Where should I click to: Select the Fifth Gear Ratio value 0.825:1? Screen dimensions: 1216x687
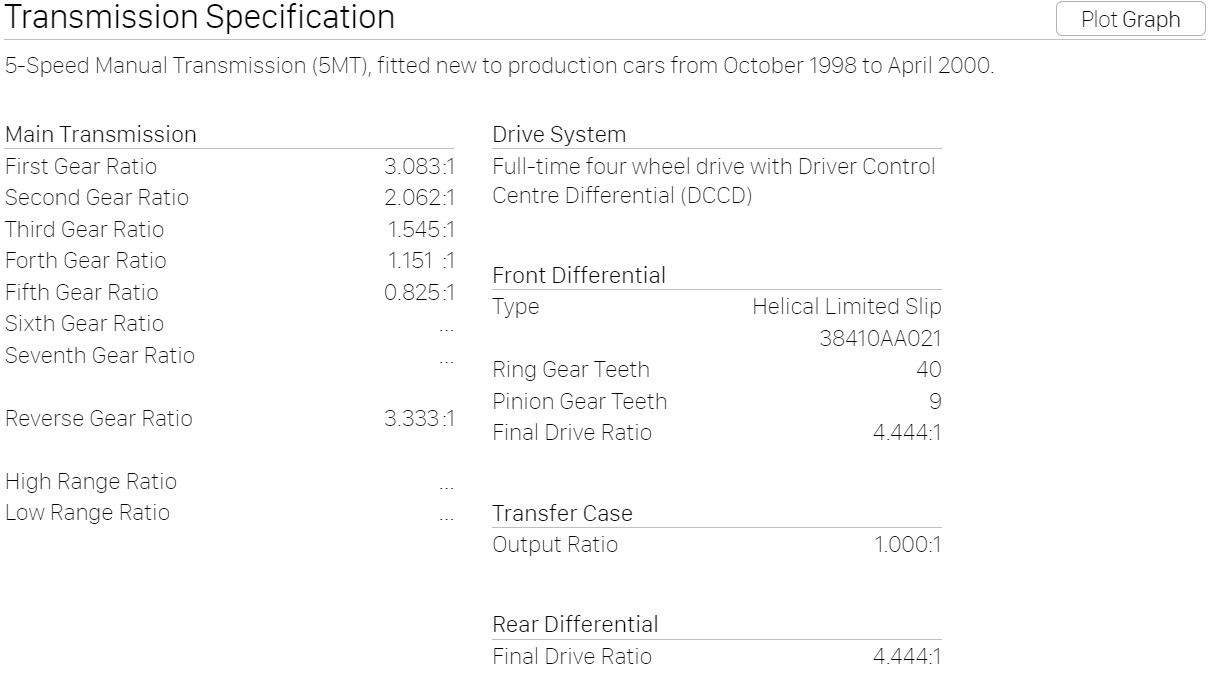[x=419, y=293]
